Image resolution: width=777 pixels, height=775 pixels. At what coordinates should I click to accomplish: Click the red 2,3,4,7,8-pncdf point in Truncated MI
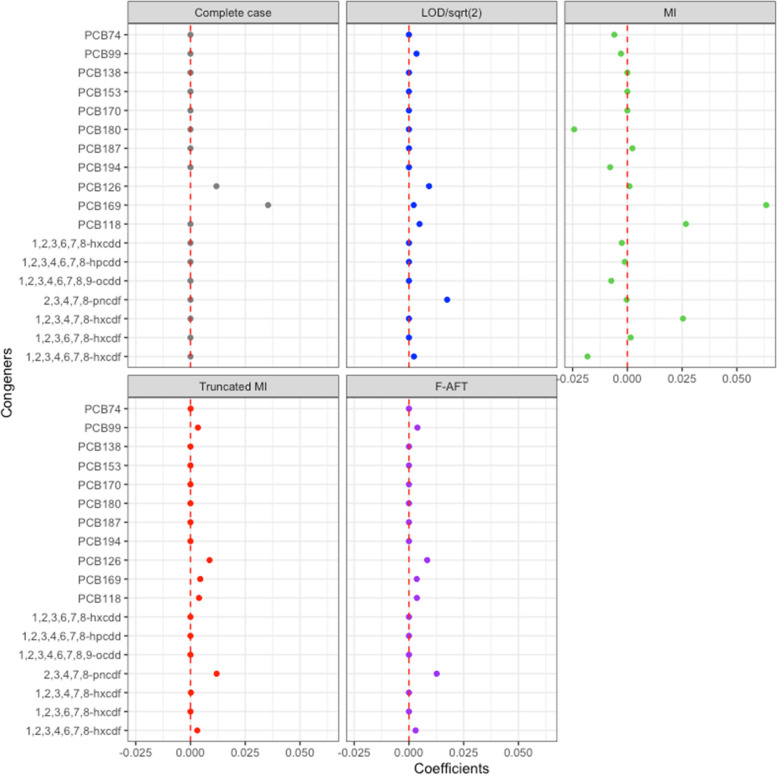216,674
